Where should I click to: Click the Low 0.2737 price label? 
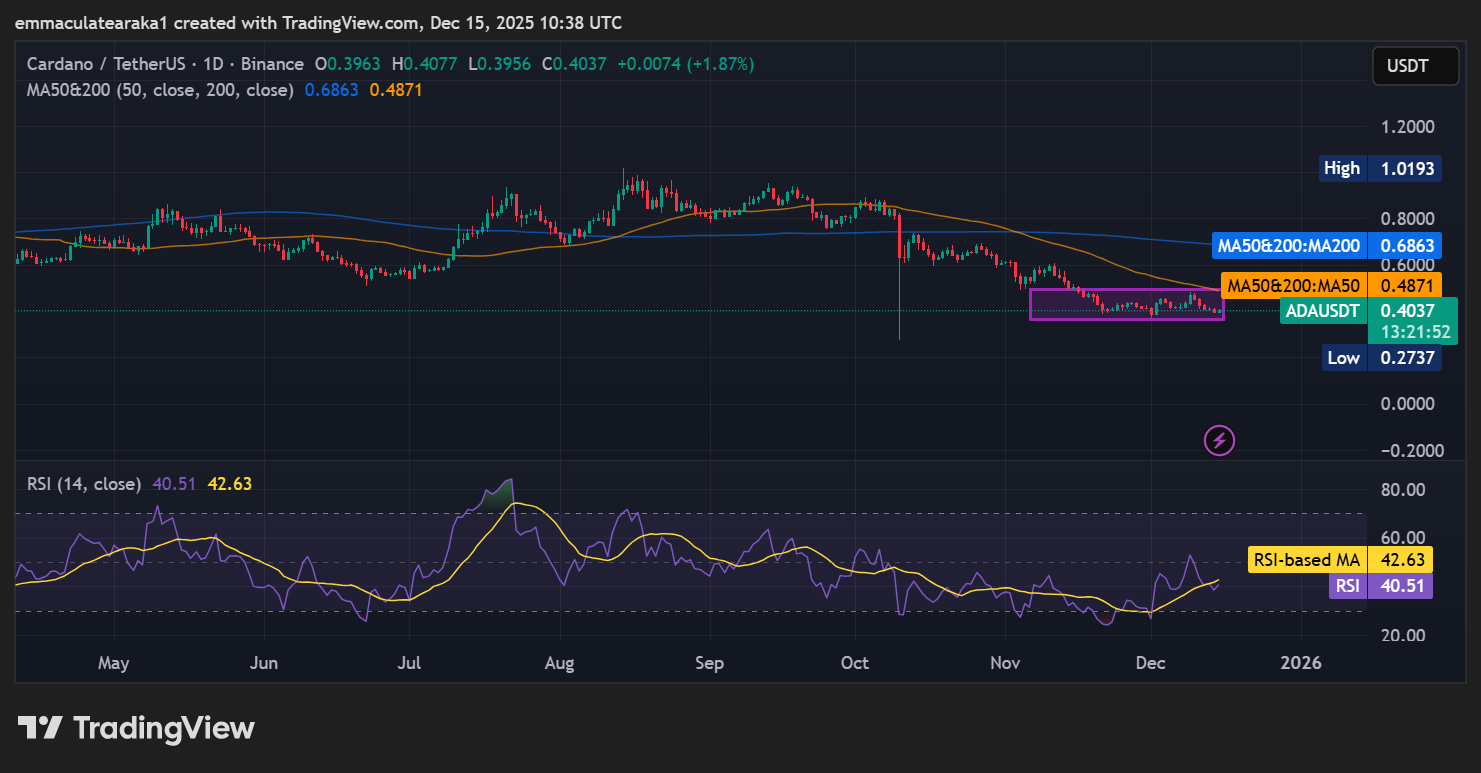(x=1382, y=358)
